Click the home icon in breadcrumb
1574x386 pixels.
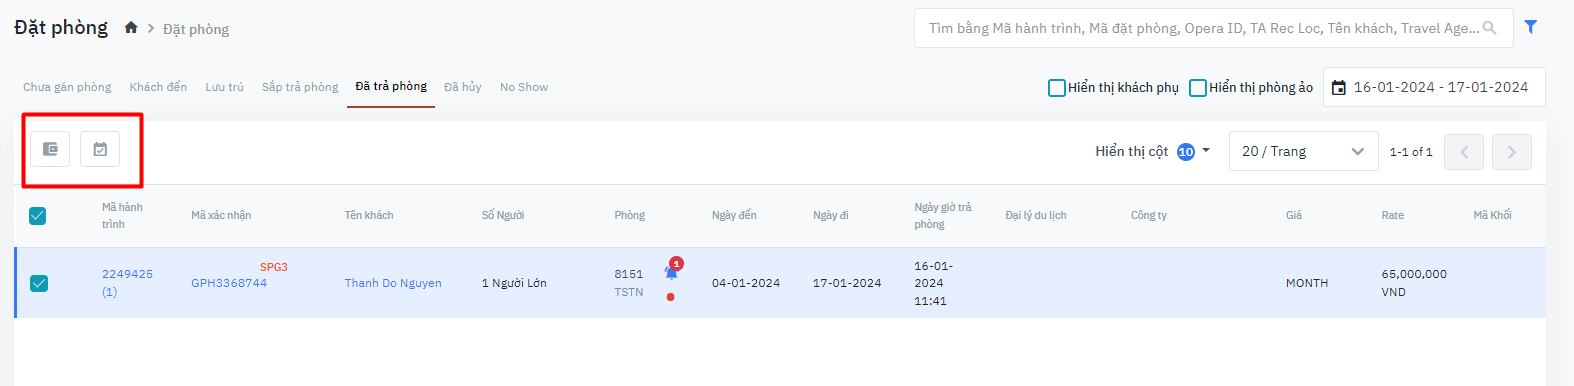[131, 28]
